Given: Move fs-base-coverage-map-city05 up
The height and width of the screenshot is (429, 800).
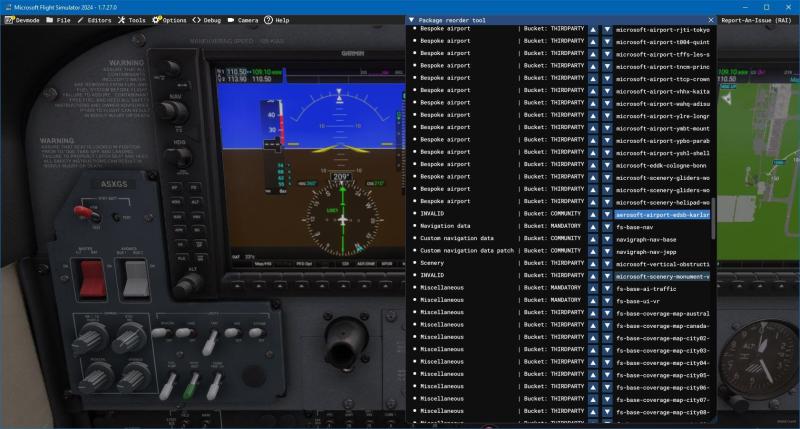Looking at the screenshot, I should point(593,375).
